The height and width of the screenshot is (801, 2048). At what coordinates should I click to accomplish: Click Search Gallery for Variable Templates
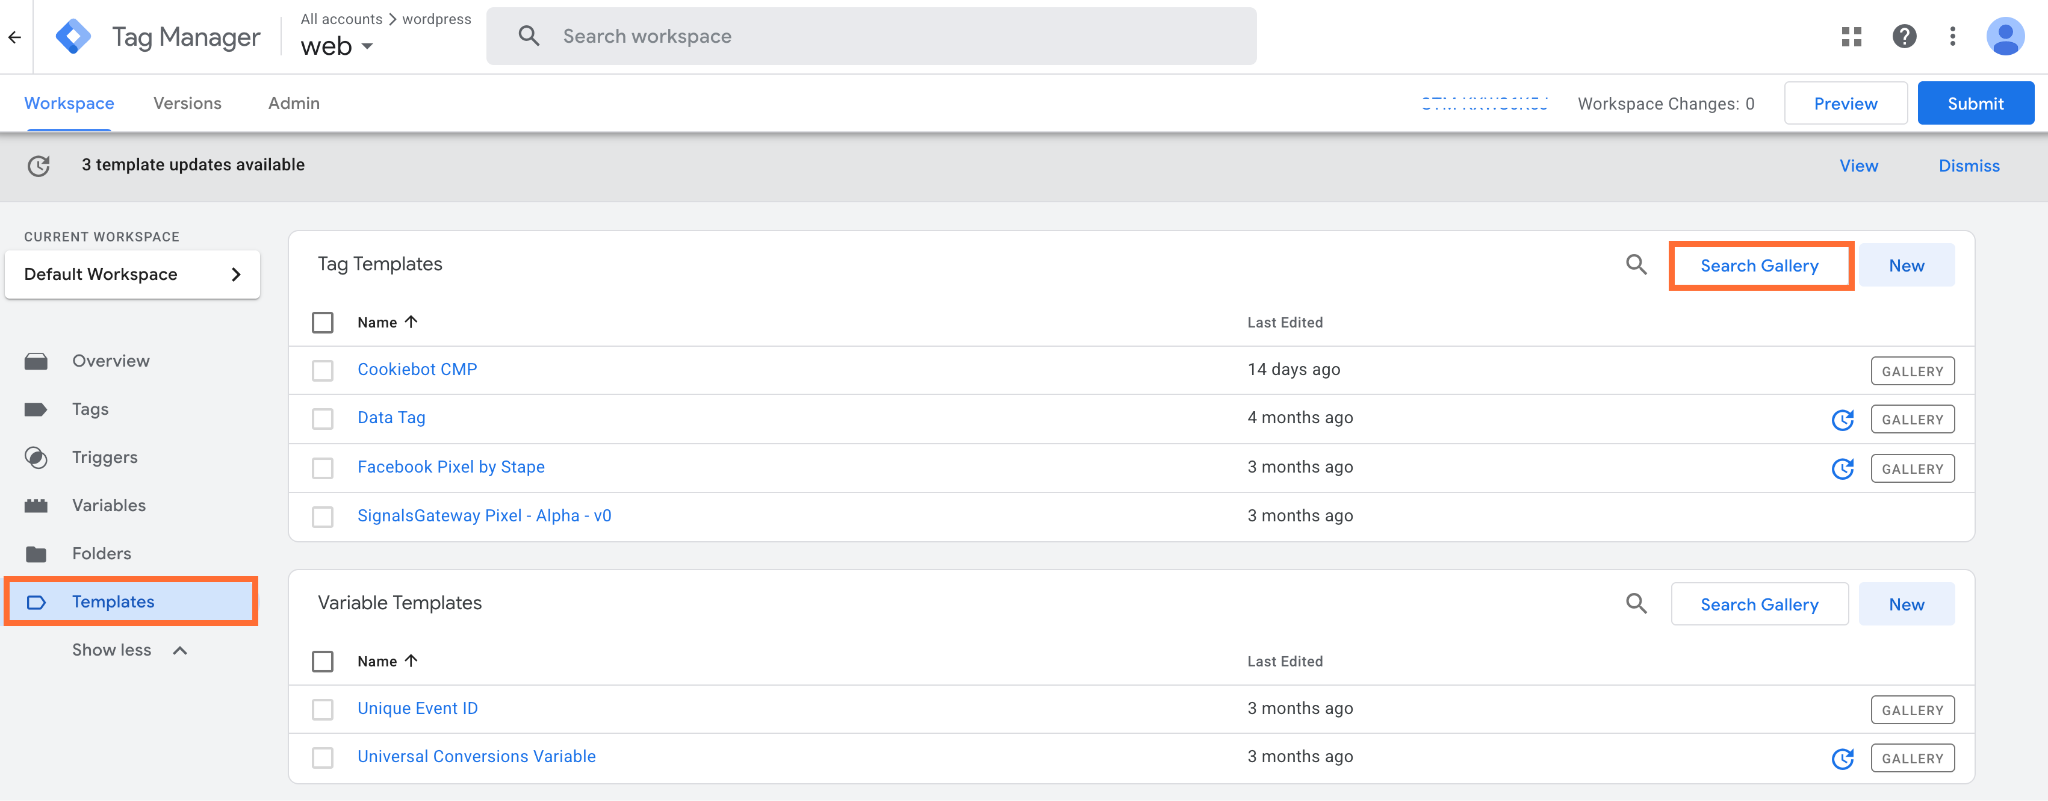1760,604
